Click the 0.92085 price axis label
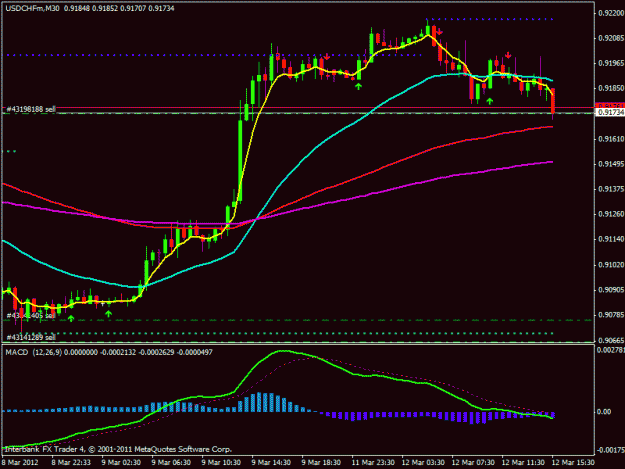Viewport: 625px width, 469px height. click(x=611, y=38)
